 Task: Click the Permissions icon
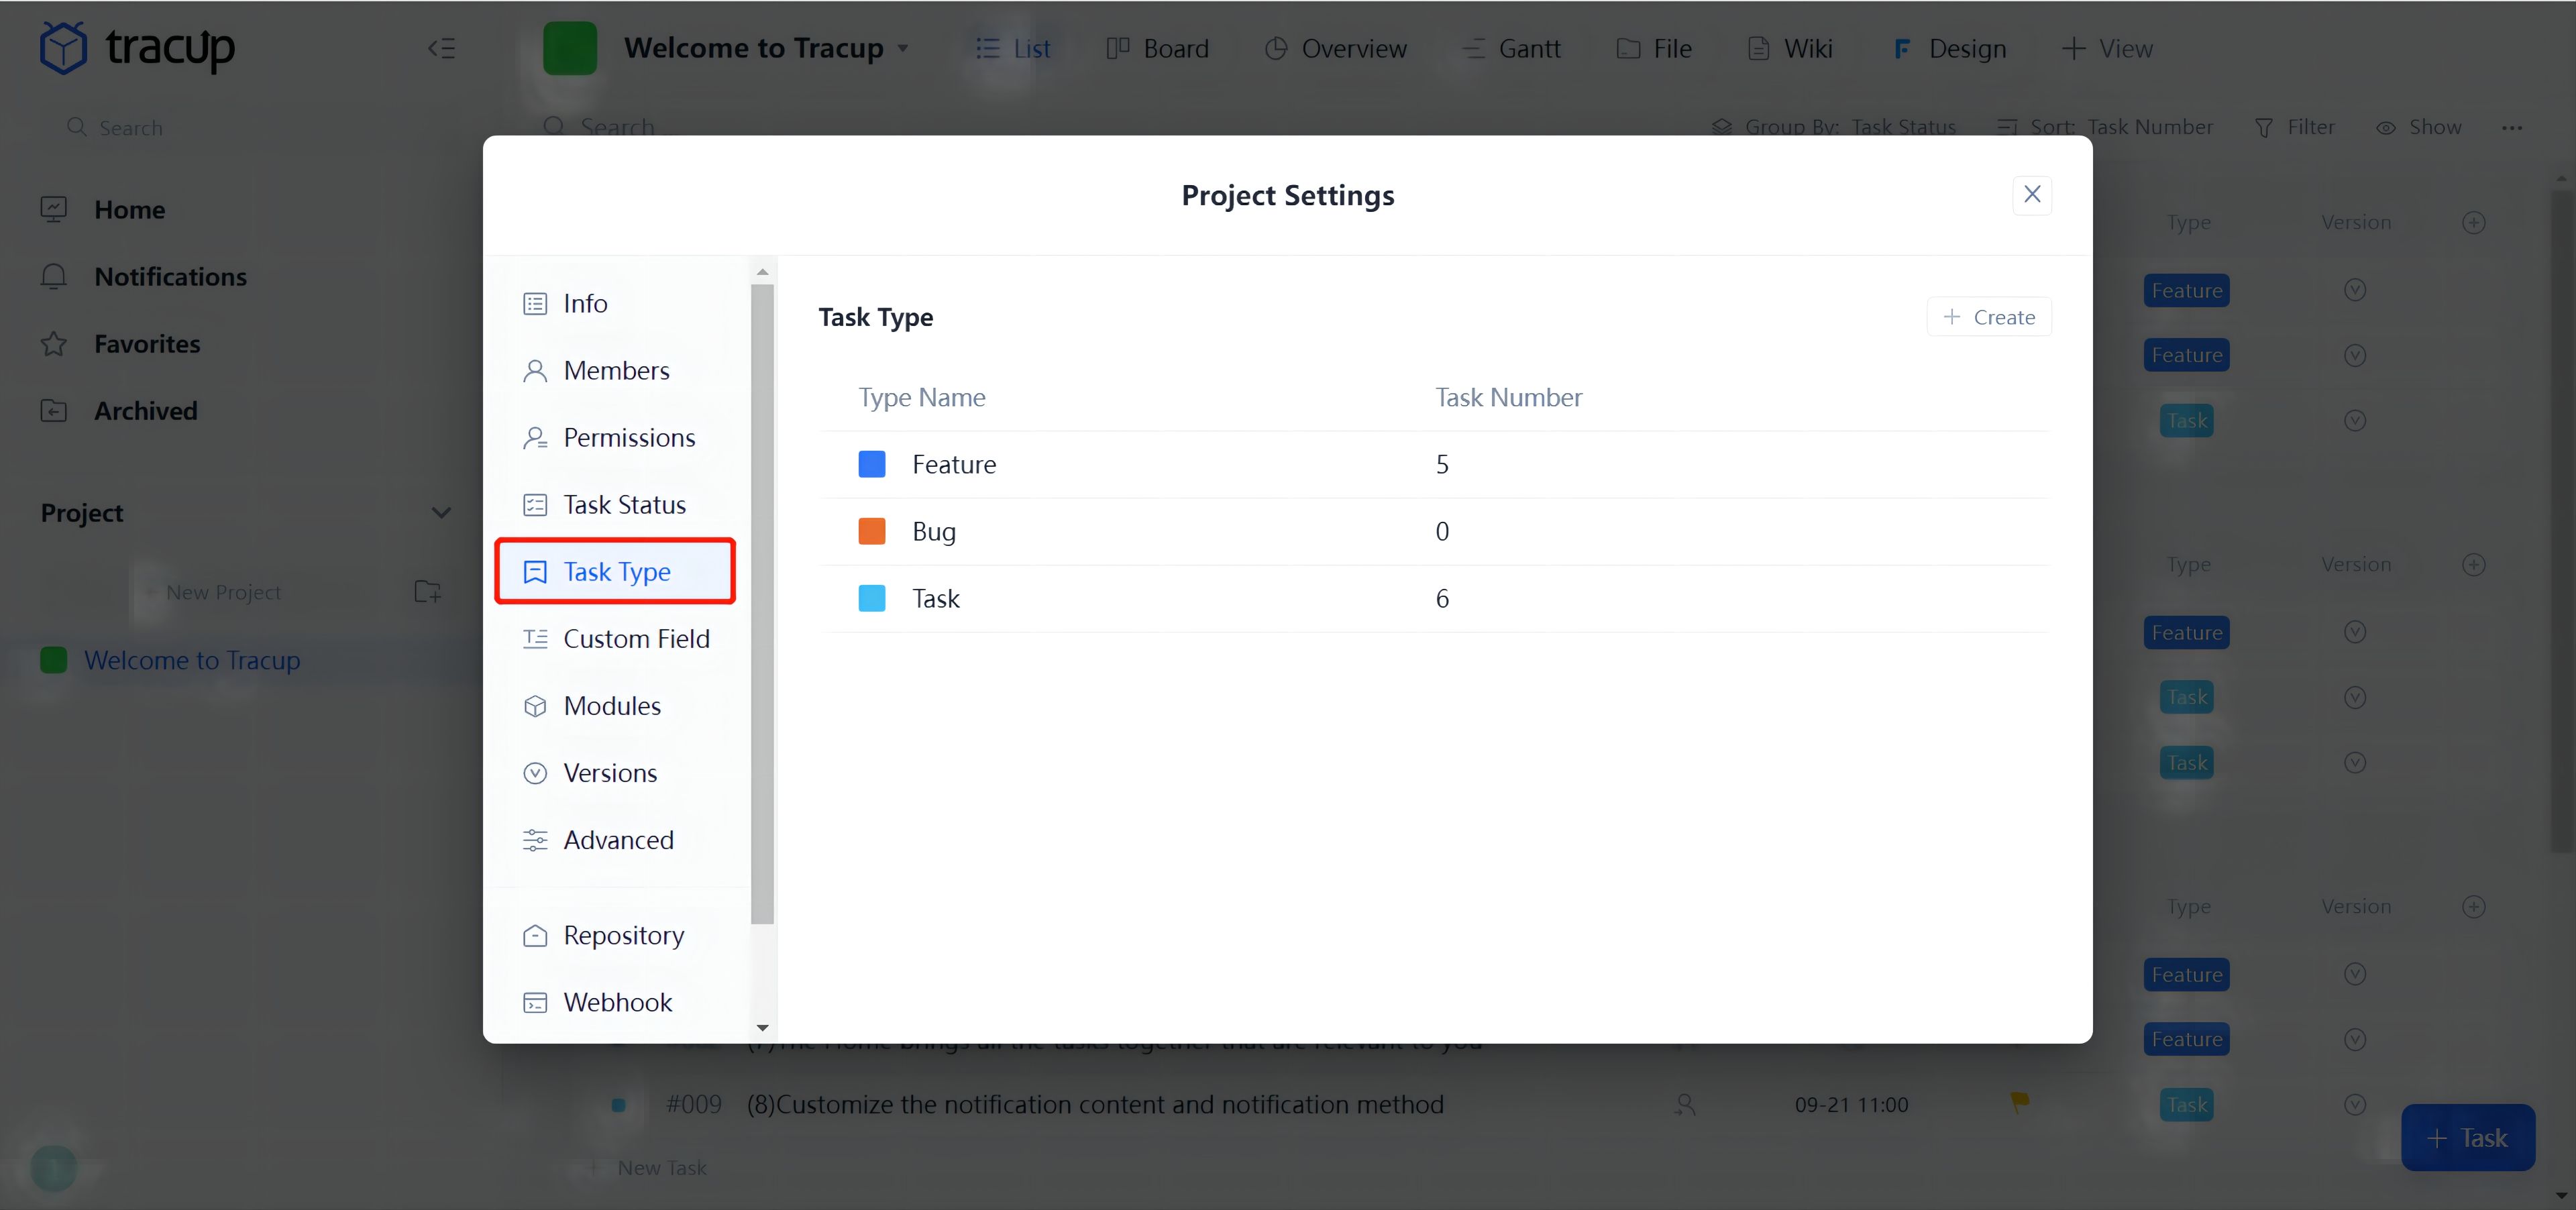(536, 437)
